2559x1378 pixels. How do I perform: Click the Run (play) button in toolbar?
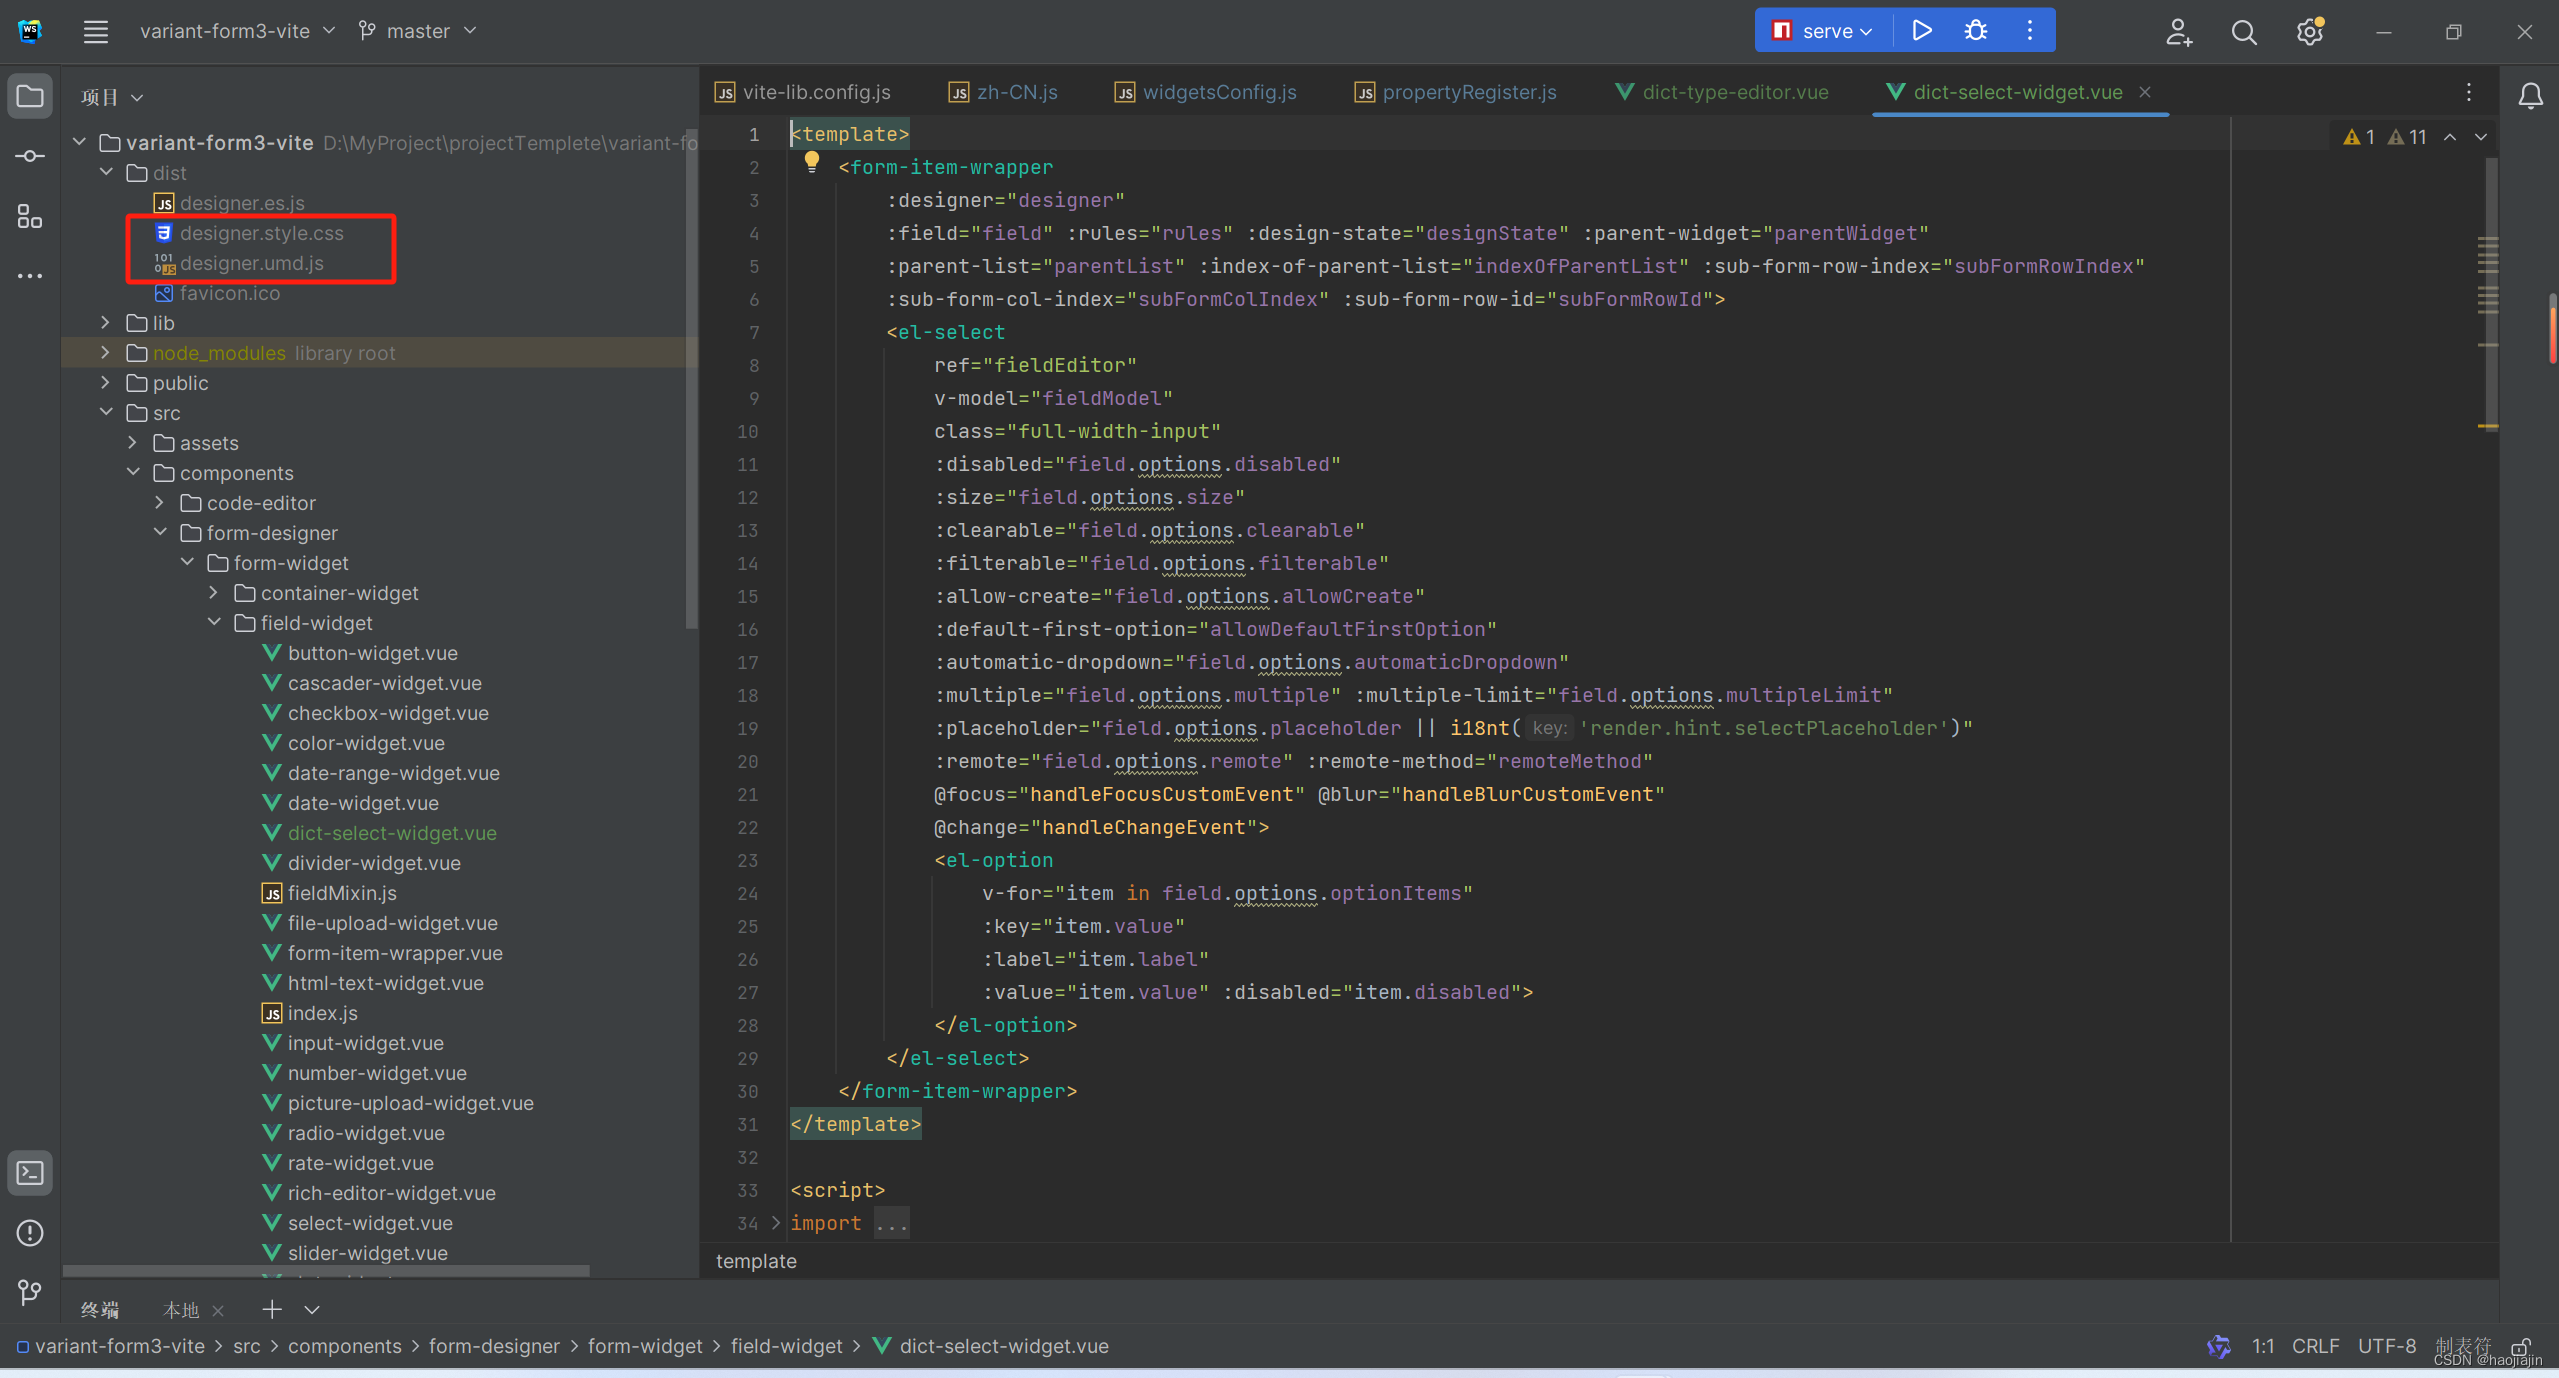pyautogui.click(x=1921, y=30)
